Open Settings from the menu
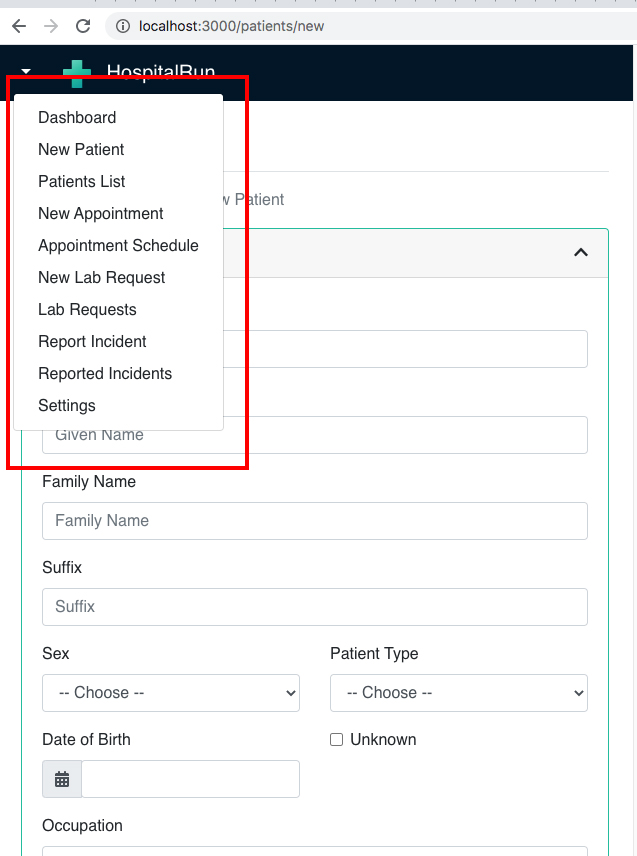 coord(66,405)
